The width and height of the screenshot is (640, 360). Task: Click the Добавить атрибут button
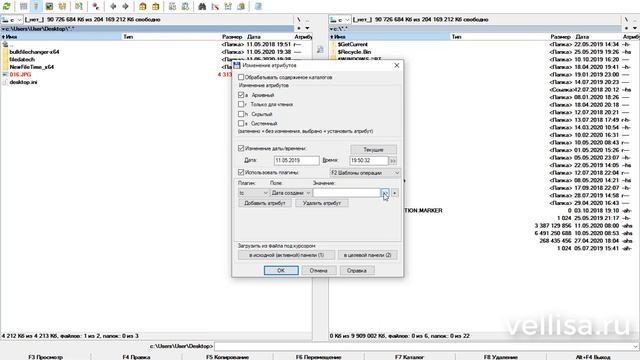point(264,203)
